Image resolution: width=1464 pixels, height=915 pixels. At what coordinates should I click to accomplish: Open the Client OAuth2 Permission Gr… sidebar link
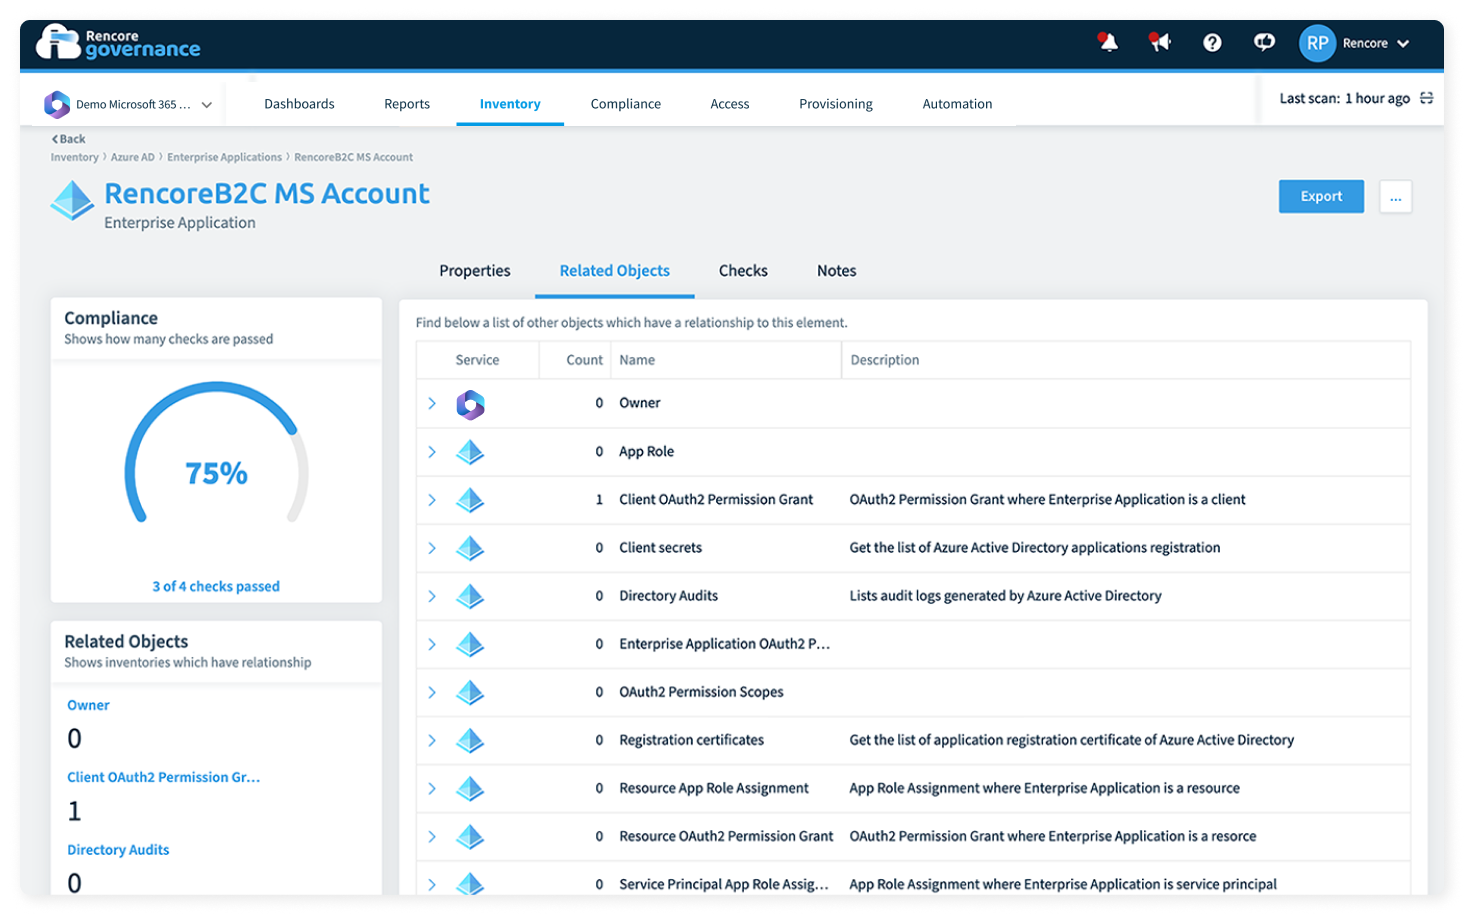coord(163,777)
